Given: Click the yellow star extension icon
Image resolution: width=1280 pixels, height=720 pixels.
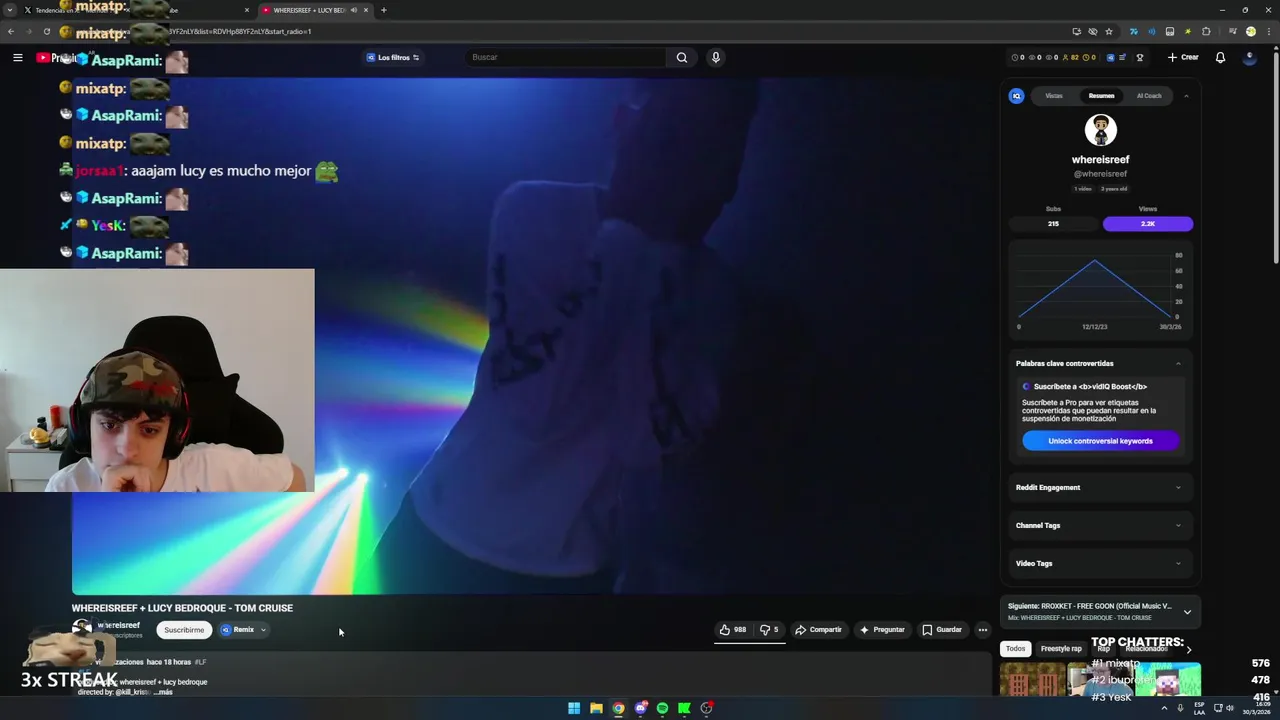Looking at the screenshot, I should click(x=1188, y=31).
